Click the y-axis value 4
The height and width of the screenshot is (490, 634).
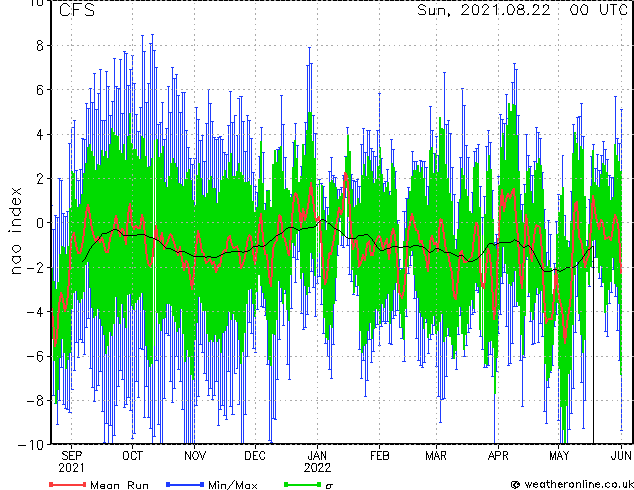click(40, 134)
